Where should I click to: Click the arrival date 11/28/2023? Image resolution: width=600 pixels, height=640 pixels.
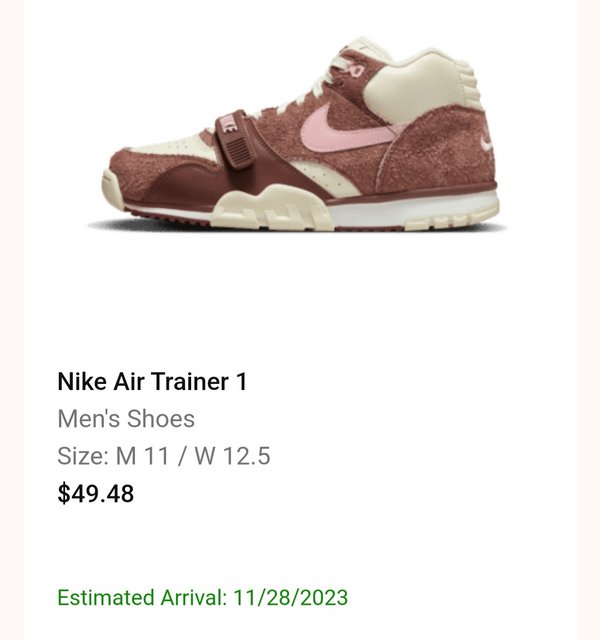[x=290, y=597]
